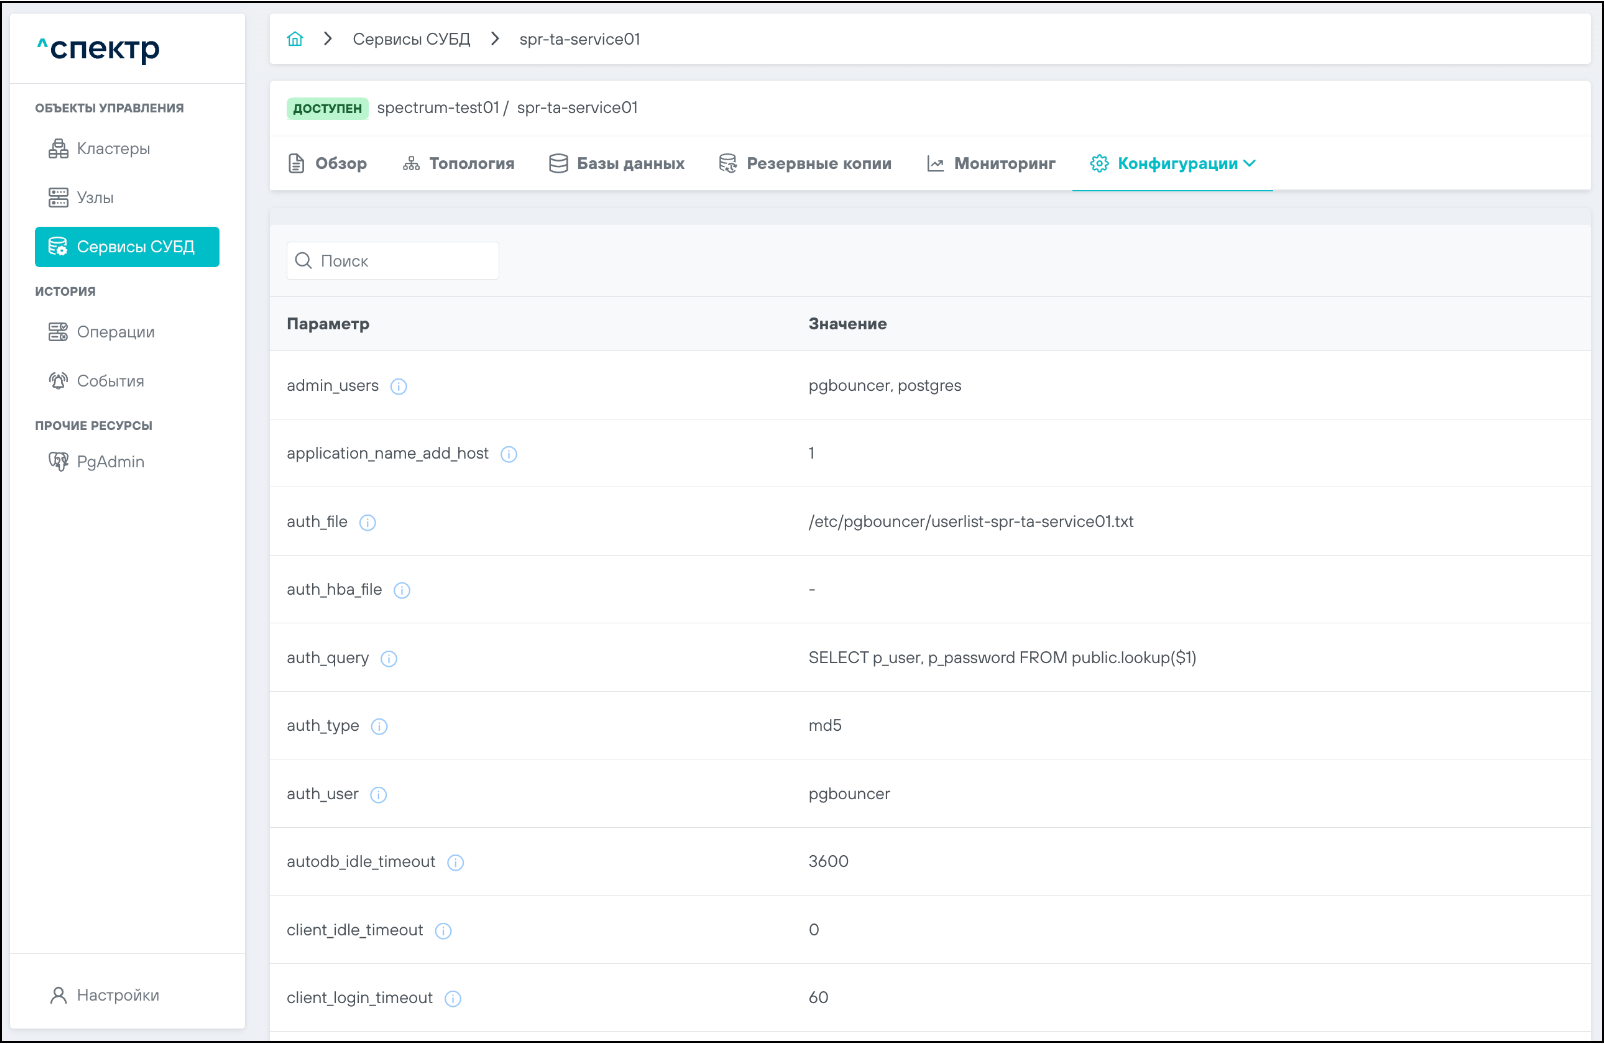
Task: Click Сервисы СУБД breadcrumb link
Action: click(x=411, y=39)
